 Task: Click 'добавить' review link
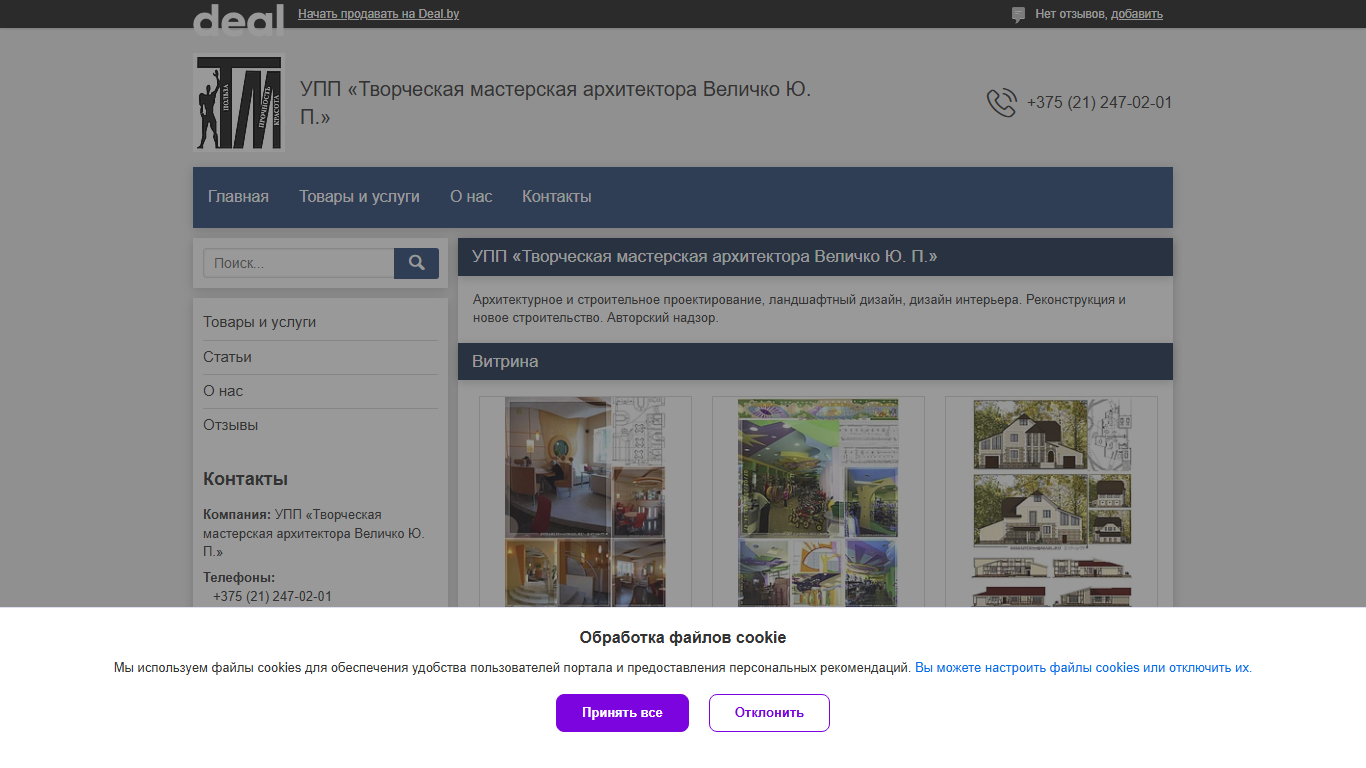tap(1137, 14)
